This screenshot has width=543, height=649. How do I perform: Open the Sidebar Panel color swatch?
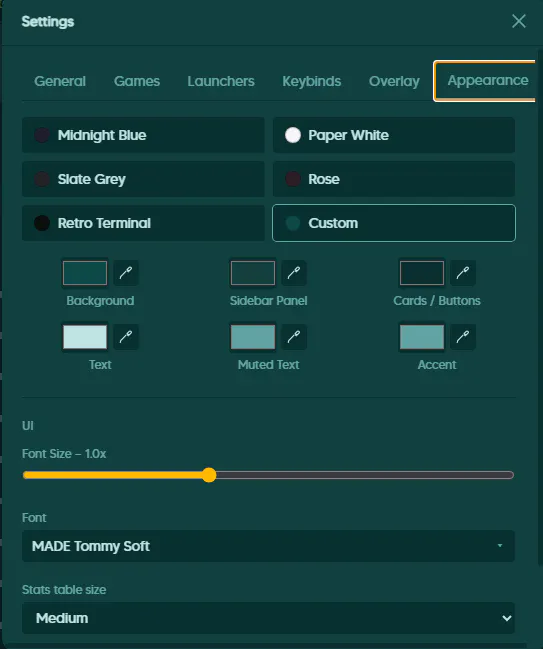[x=253, y=273]
